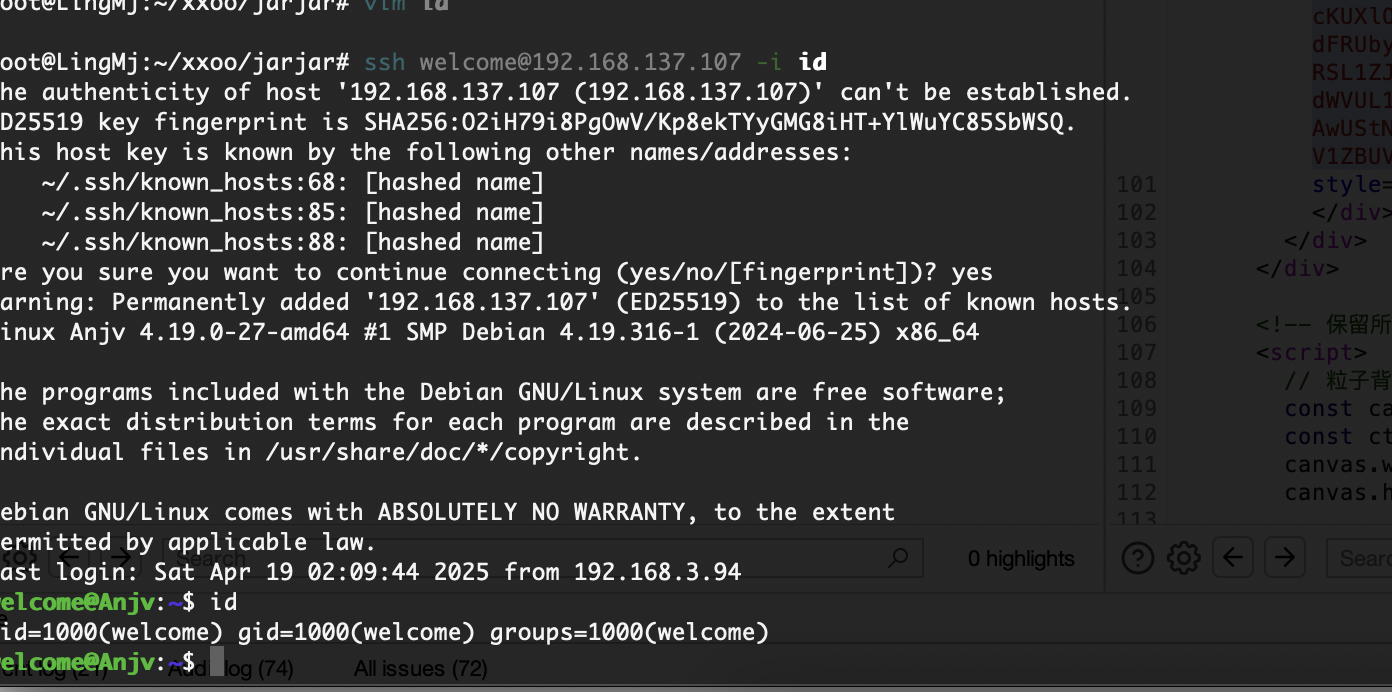Click the ssh command line in terminal
Screen dimensions: 1392x692
596,62
